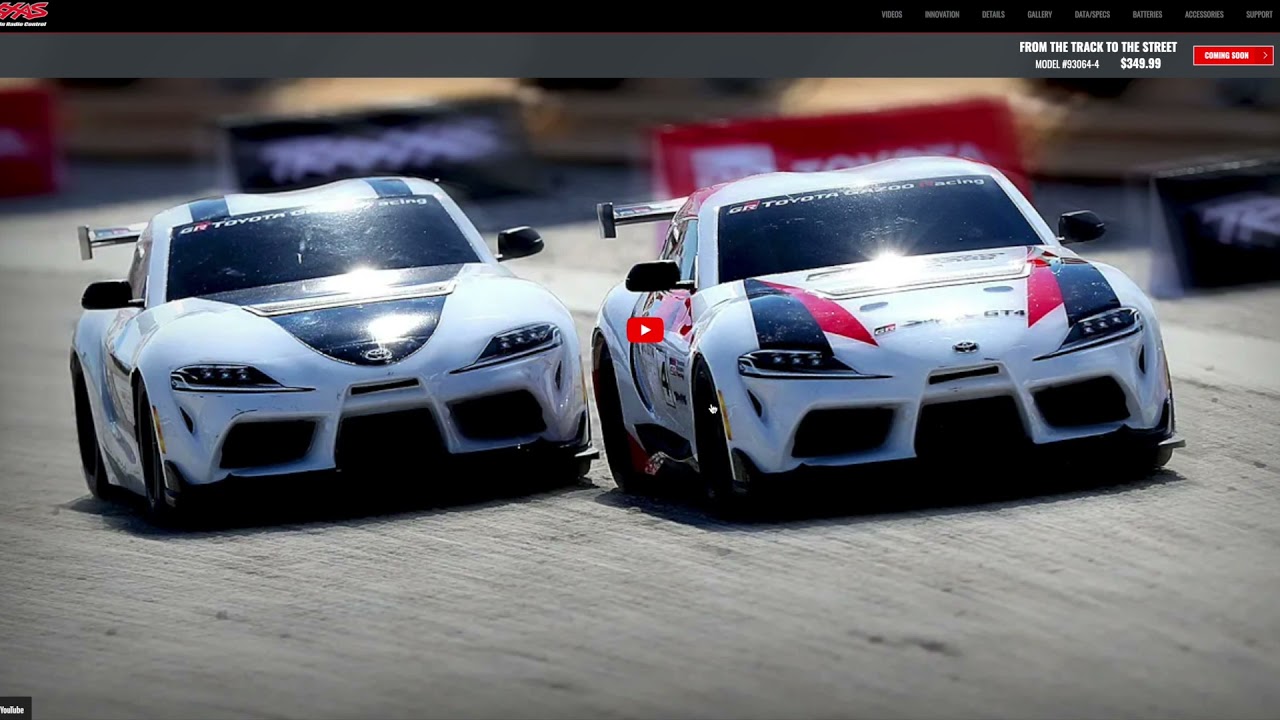Play the YouTube video of racing cars

click(x=645, y=330)
